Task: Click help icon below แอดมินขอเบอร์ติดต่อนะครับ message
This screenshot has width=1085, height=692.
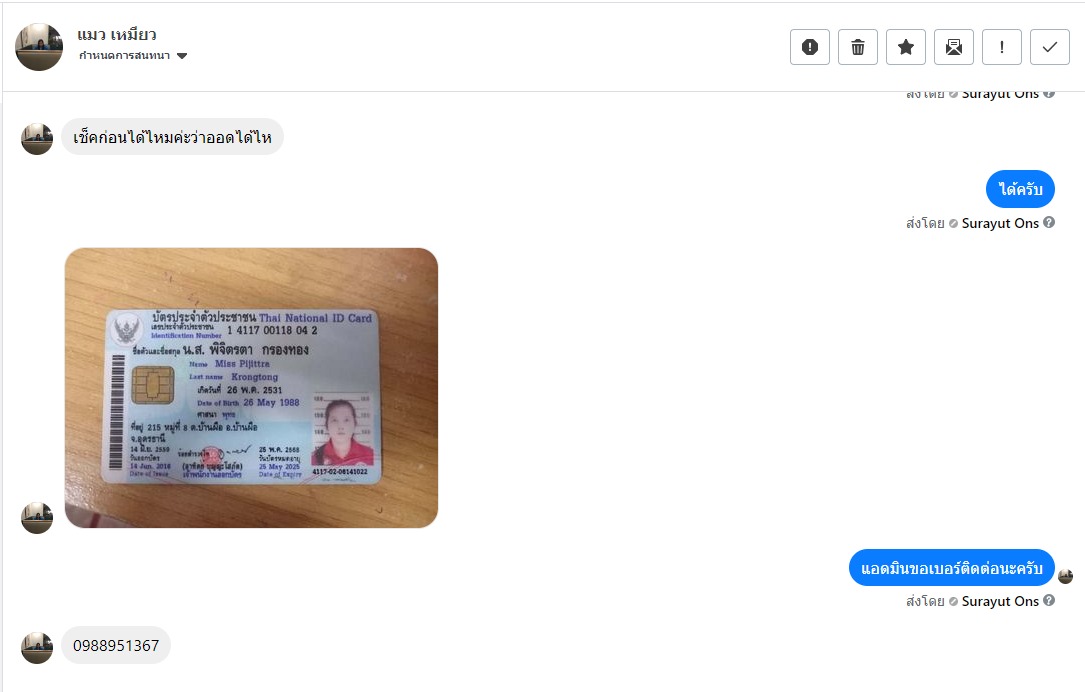Action: [1049, 600]
